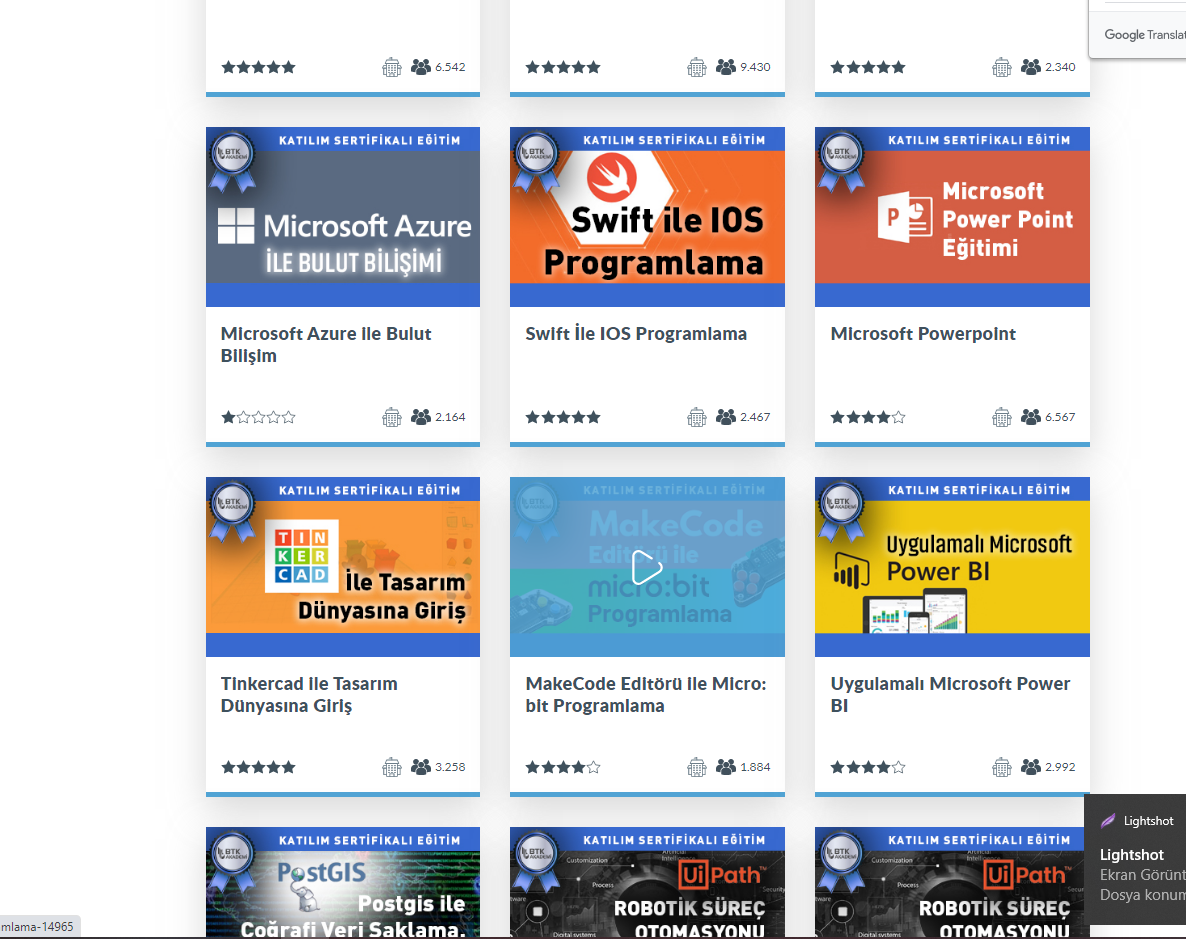The height and width of the screenshot is (939, 1186).
Task: Click star rating on Tinkercad card
Action: coord(258,767)
